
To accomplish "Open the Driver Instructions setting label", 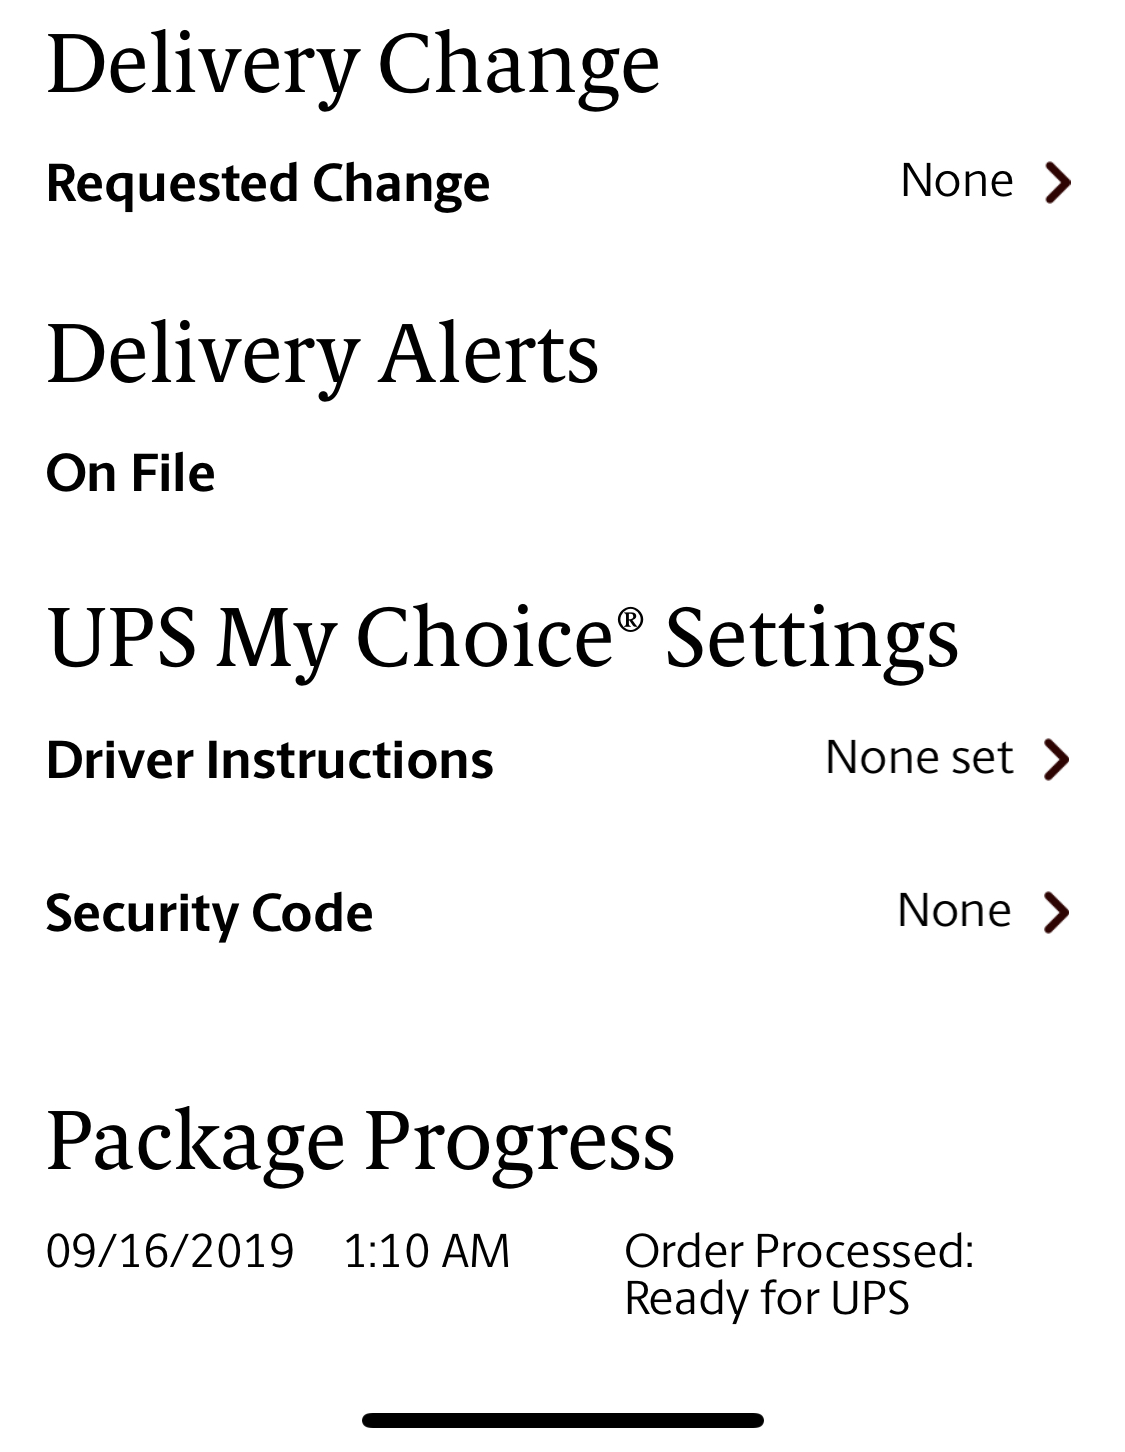I will point(270,760).
